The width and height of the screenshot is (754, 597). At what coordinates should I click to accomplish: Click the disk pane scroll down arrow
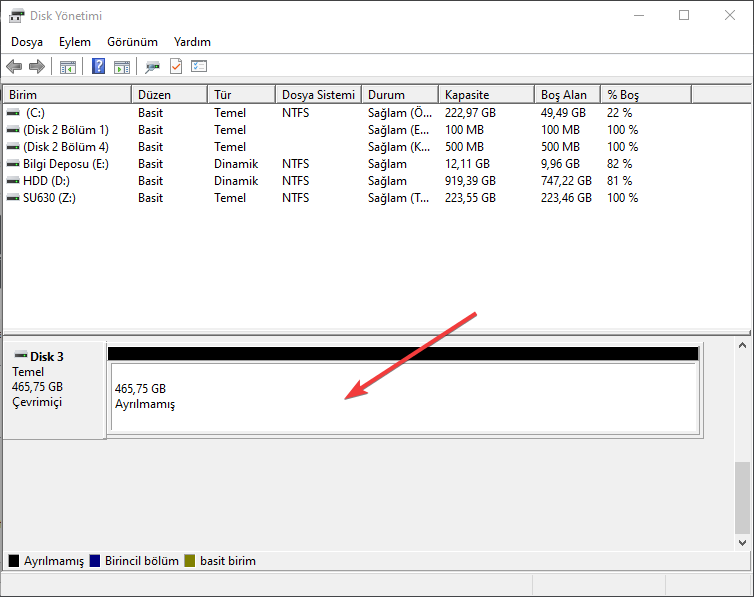742,543
